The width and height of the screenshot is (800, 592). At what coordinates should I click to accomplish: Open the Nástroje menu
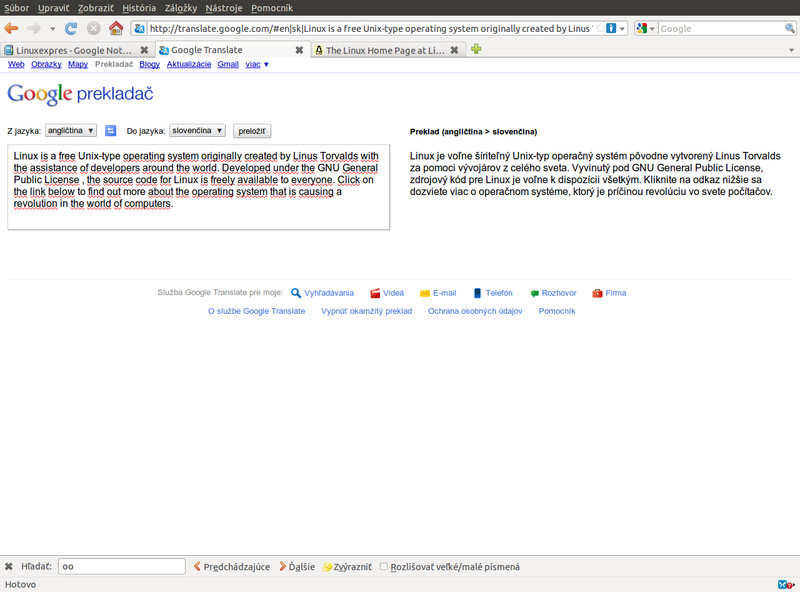click(223, 8)
